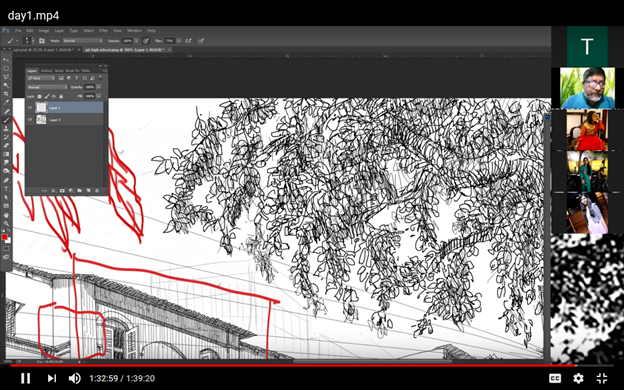Select the Move tool in the toolbox
The height and width of the screenshot is (390, 624).
[x=6, y=60]
